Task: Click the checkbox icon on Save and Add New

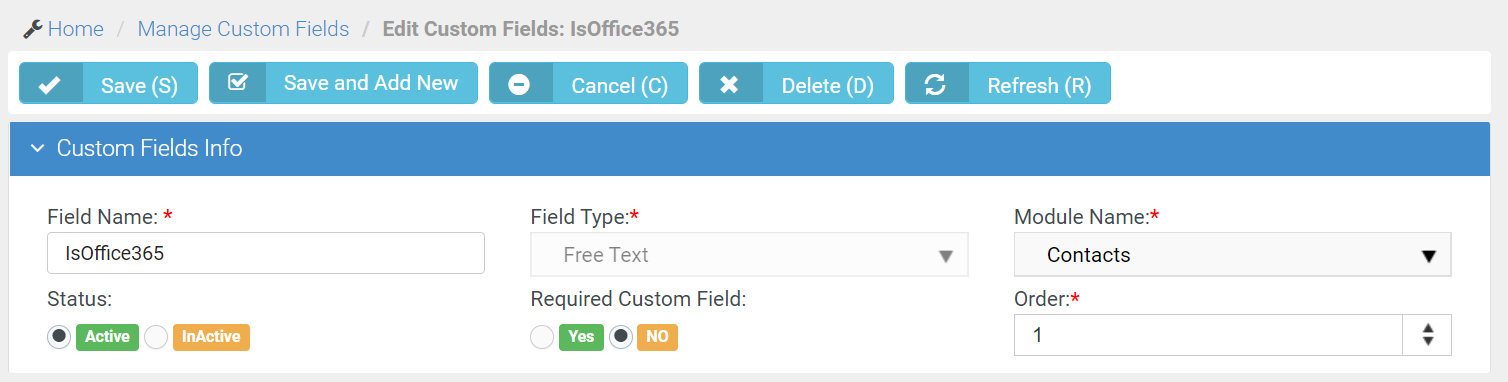Action: 238,82
